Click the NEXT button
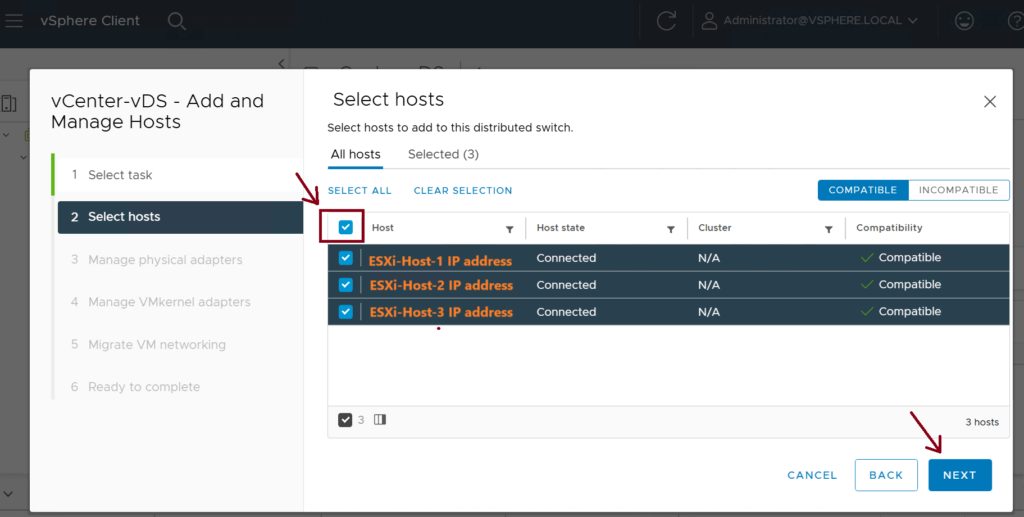The height and width of the screenshot is (517, 1024). click(960, 475)
